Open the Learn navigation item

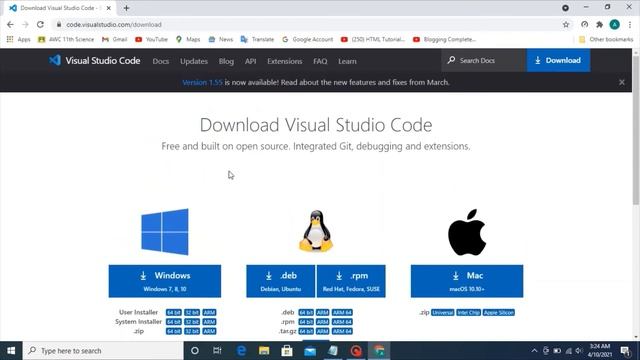coord(347,61)
